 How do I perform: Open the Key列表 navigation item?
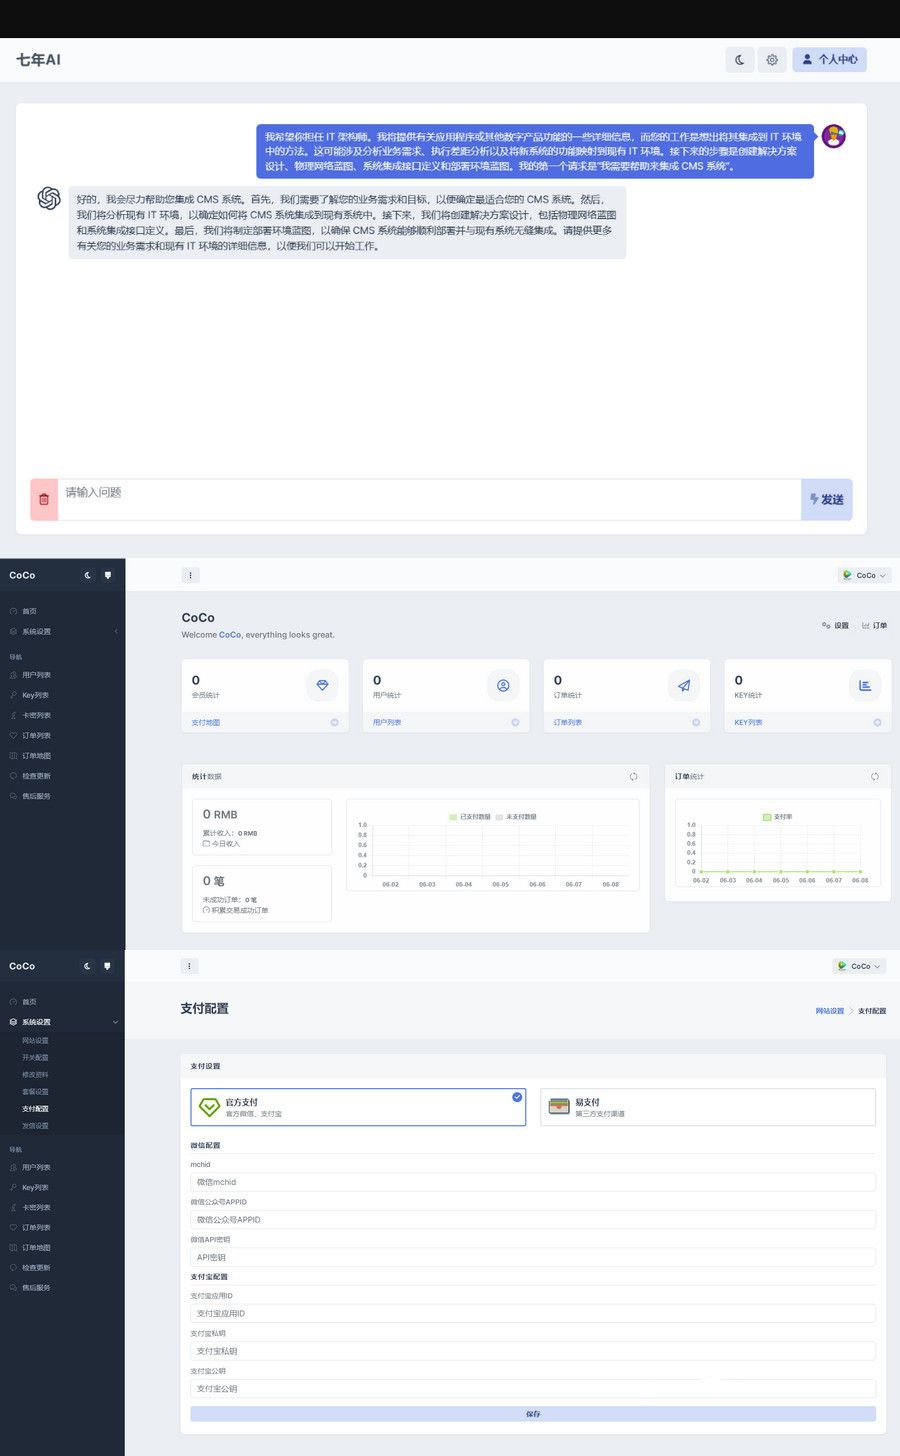click(x=33, y=694)
